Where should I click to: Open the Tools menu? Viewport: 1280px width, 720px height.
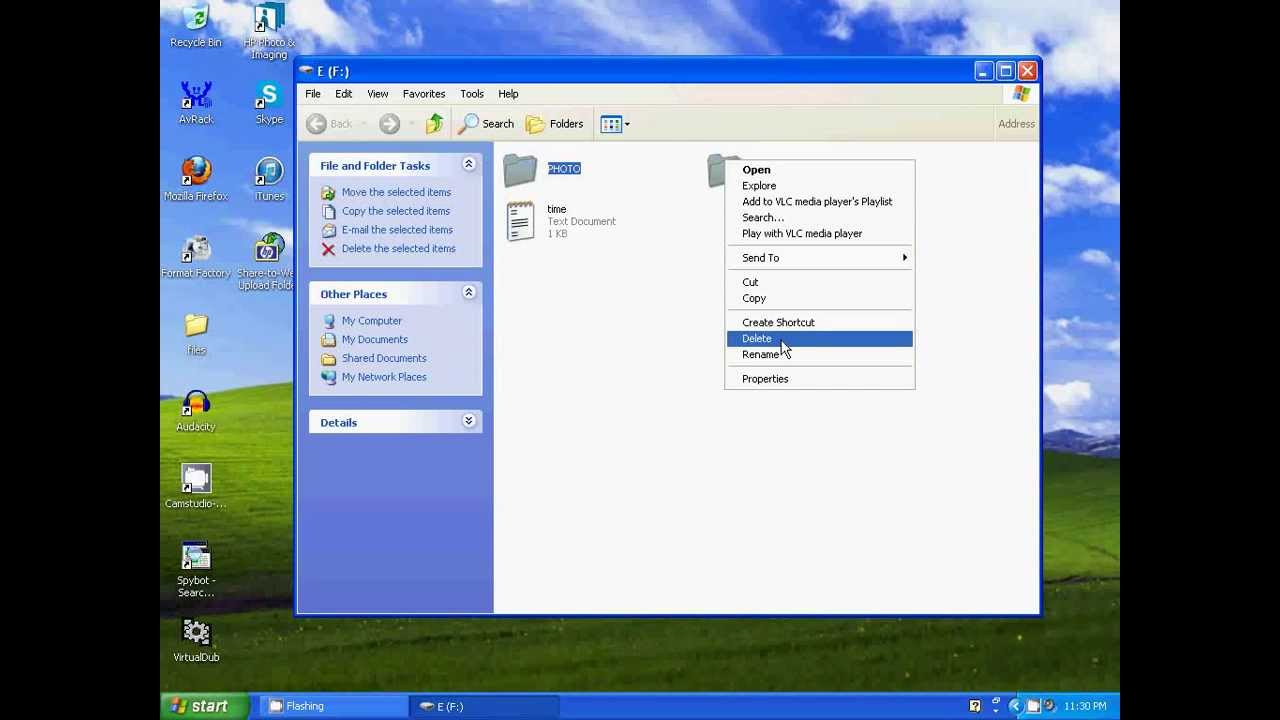pos(472,94)
